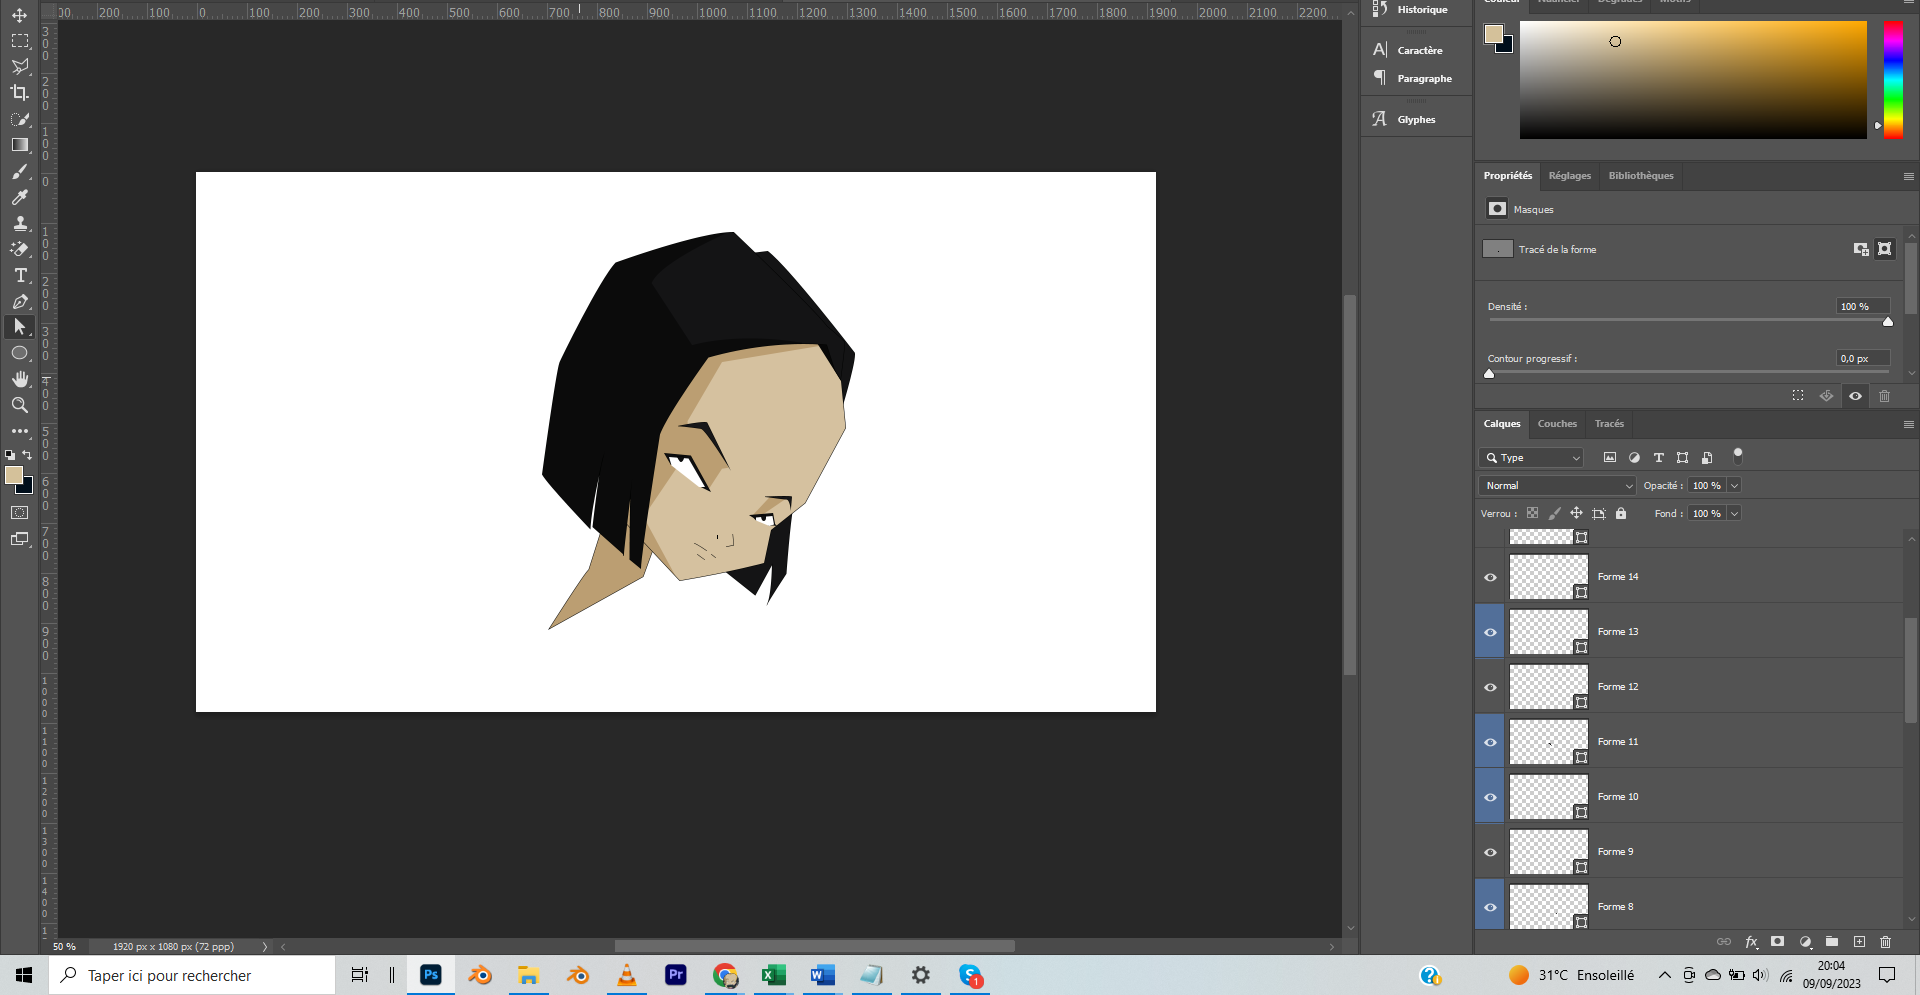Switch to the Couches tab

pyautogui.click(x=1557, y=424)
